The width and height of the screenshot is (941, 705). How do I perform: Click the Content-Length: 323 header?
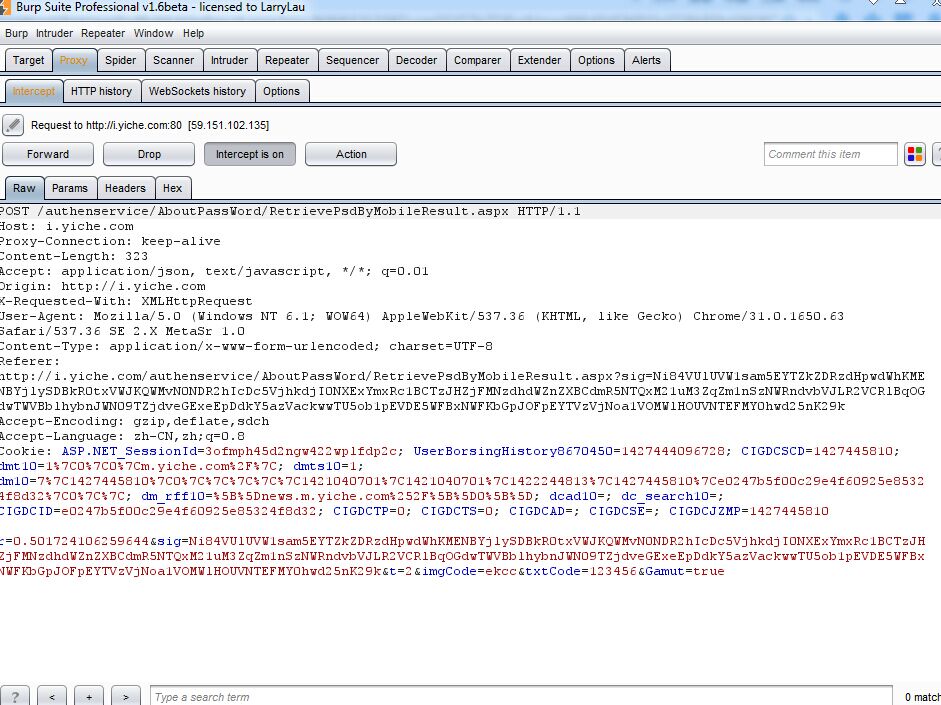74,256
